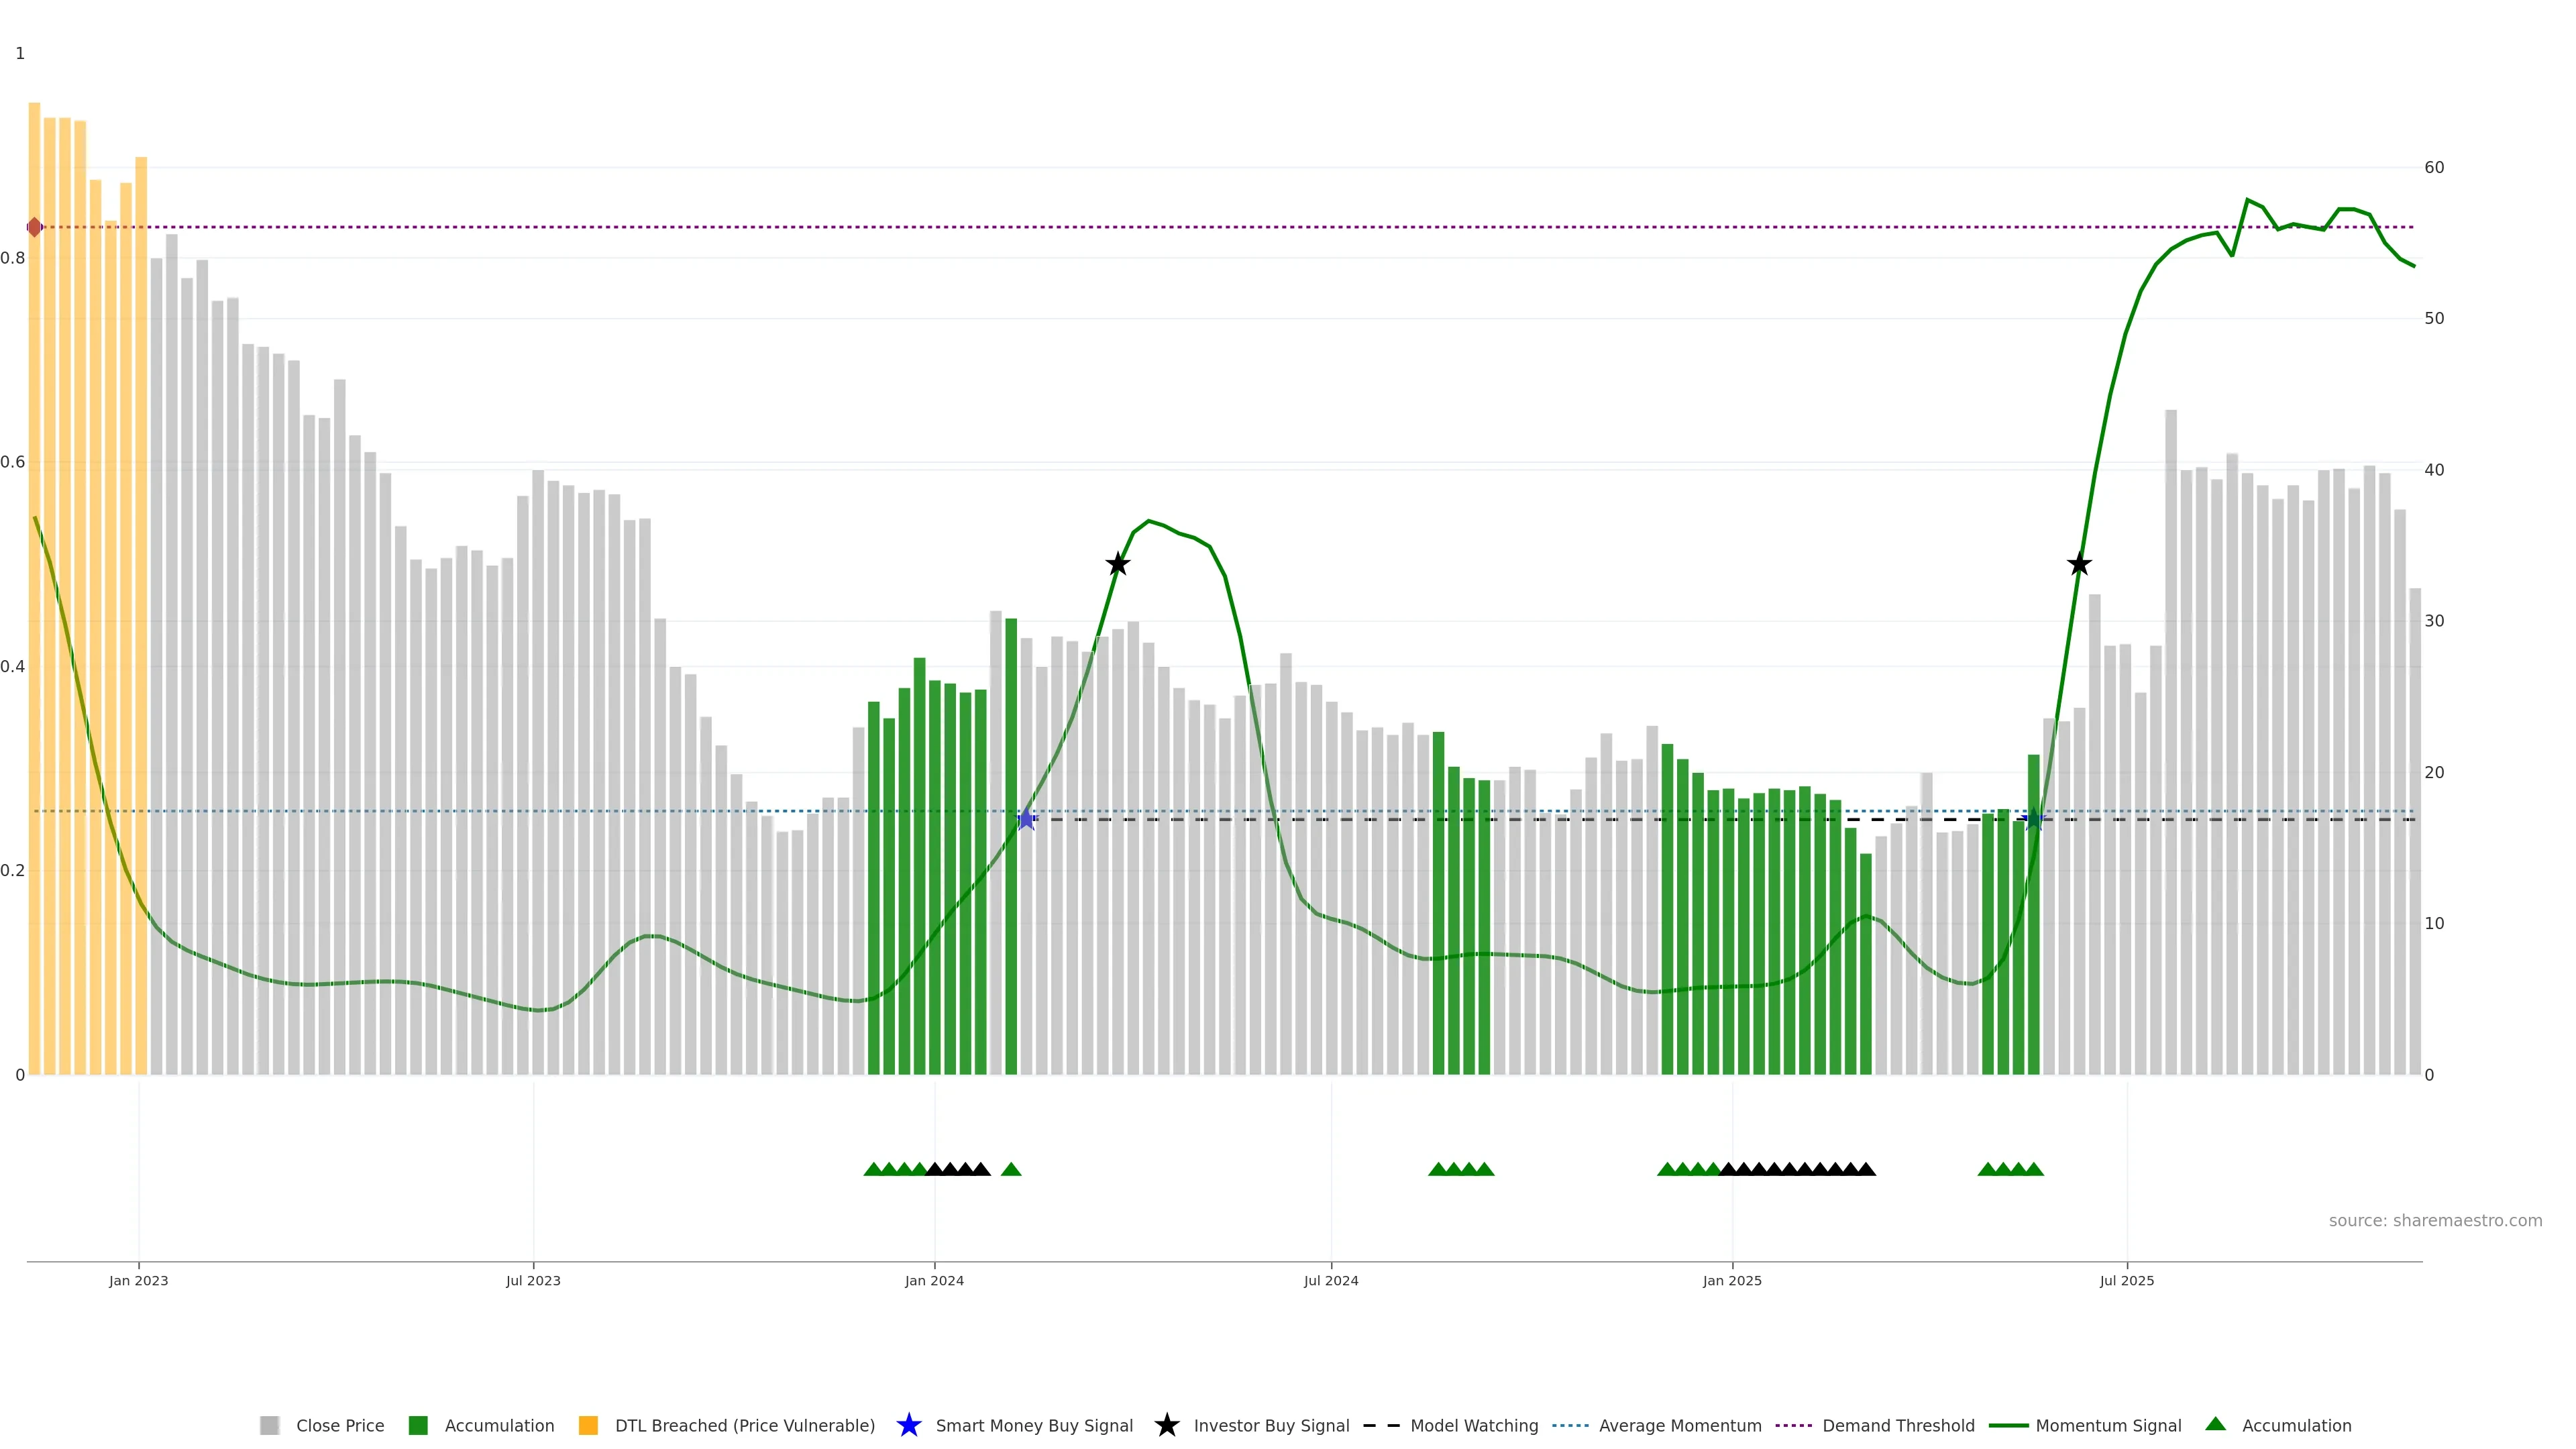The height and width of the screenshot is (1449, 2576).
Task: Click the black investor star in early 2024
Action: coord(1118,564)
